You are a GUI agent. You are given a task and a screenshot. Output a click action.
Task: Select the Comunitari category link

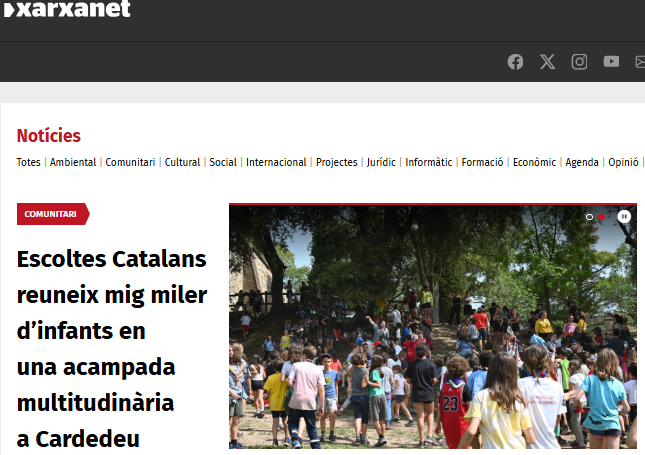tap(130, 162)
